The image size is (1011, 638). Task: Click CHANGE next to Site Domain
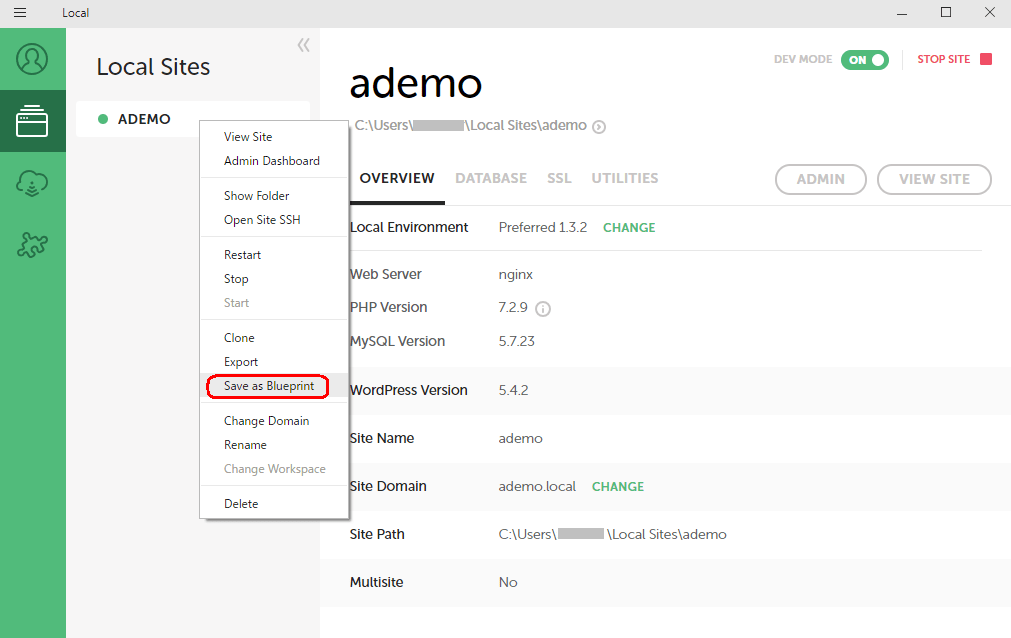(x=618, y=487)
